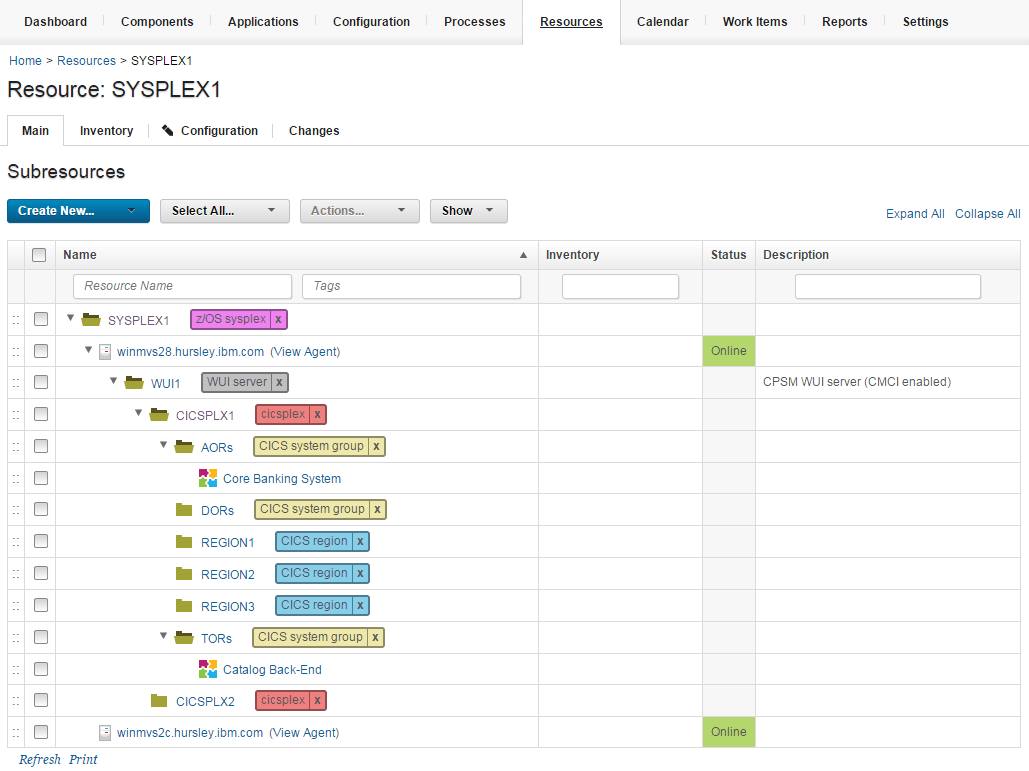1029x771 pixels.
Task: Click the Core Banking System component icon
Action: point(208,478)
